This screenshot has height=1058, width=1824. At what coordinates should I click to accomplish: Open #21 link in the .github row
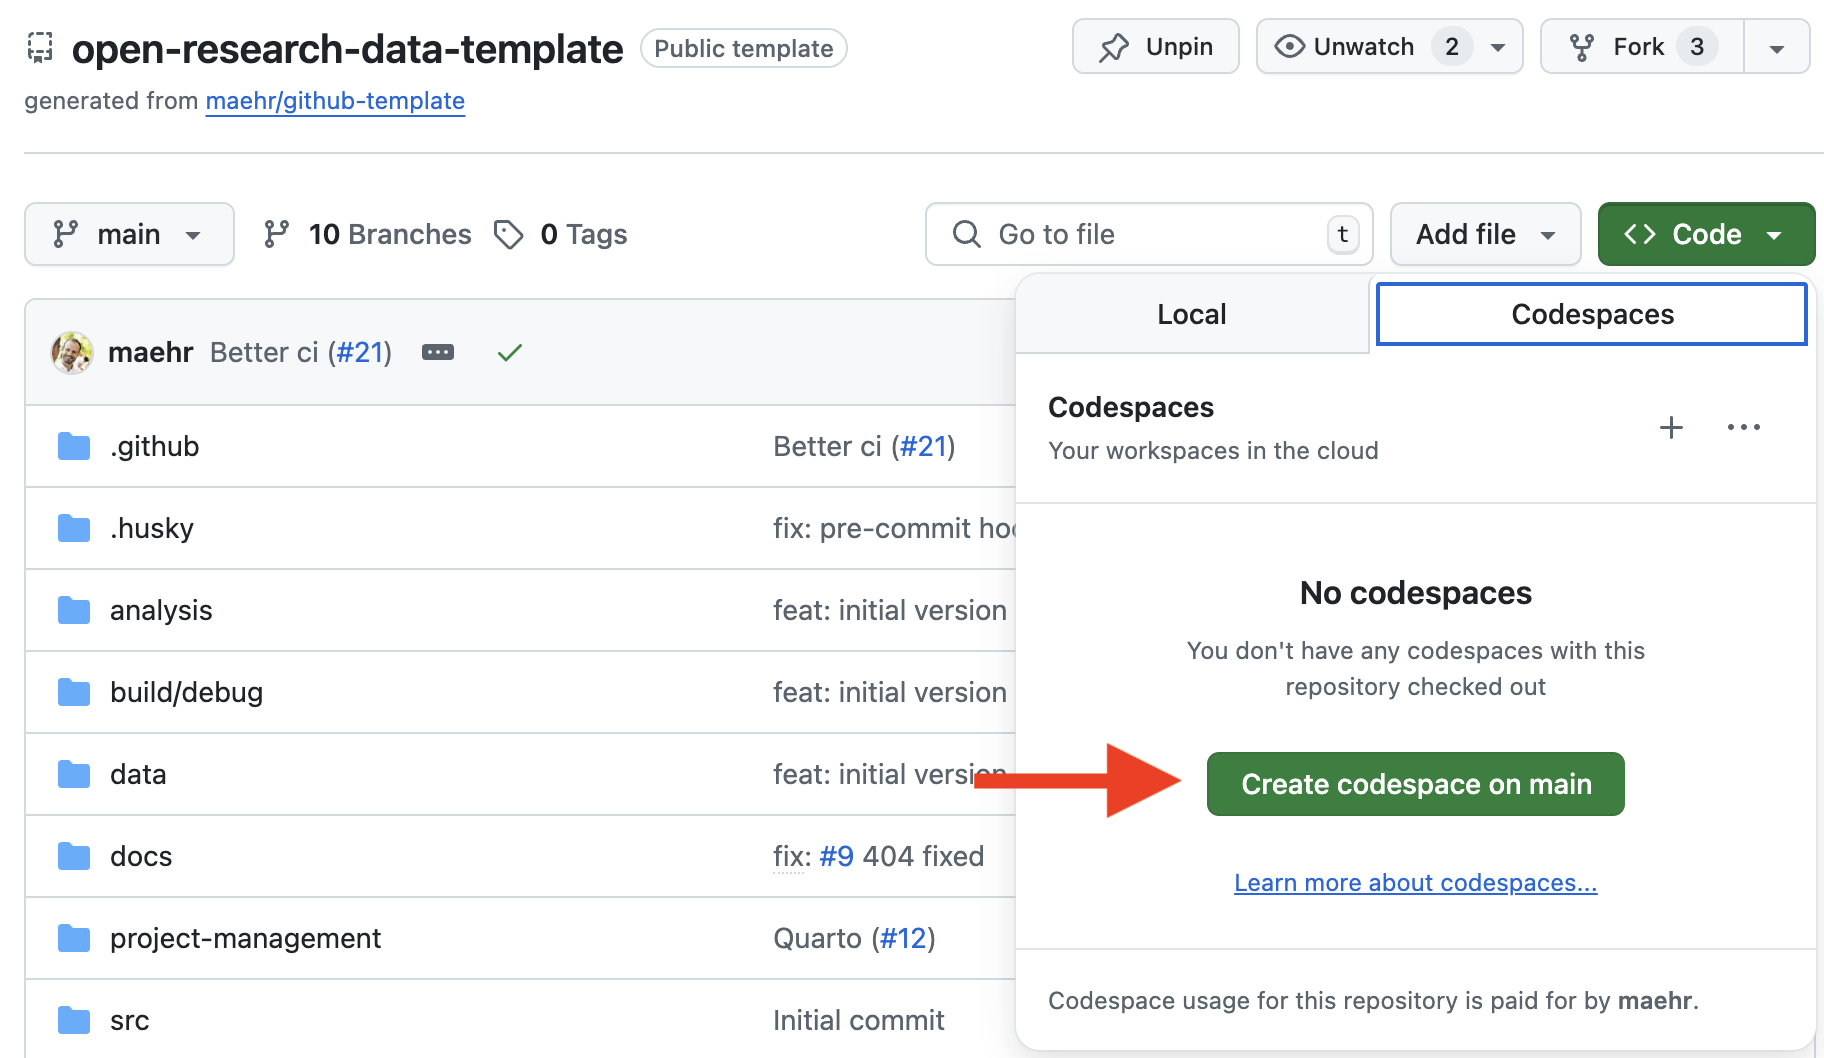pos(923,446)
